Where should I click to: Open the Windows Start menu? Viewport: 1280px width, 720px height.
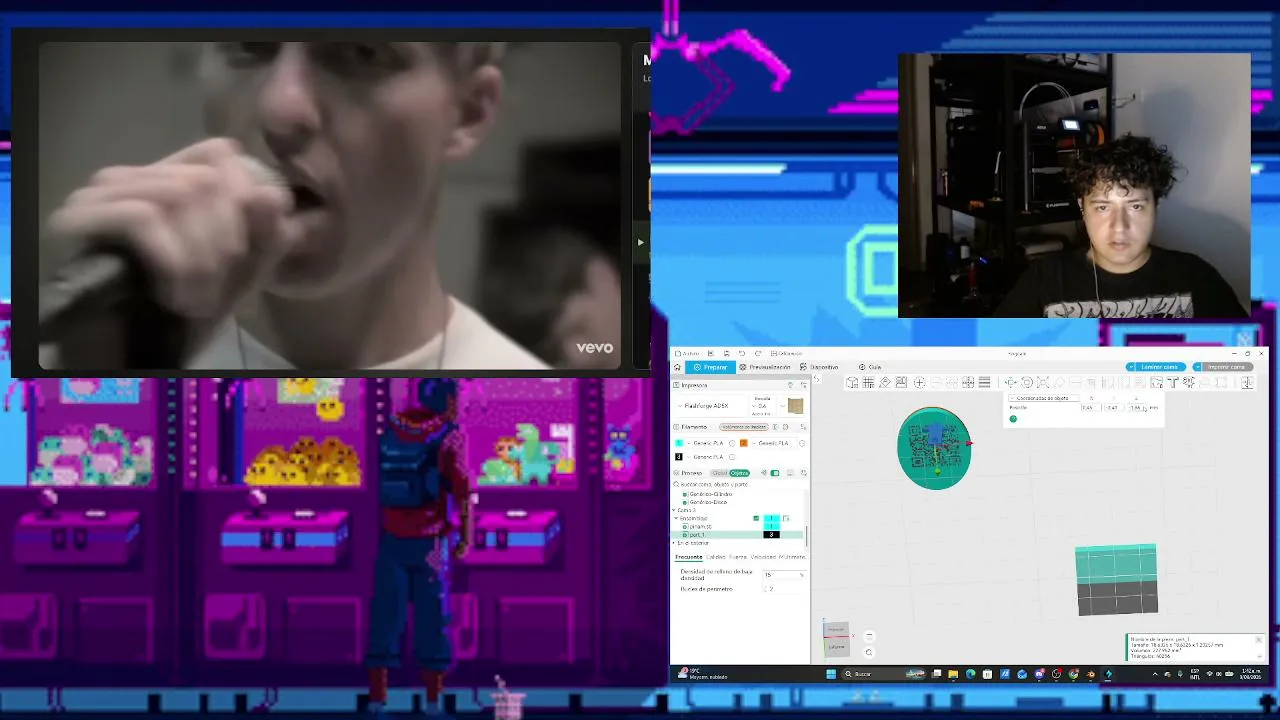[831, 674]
